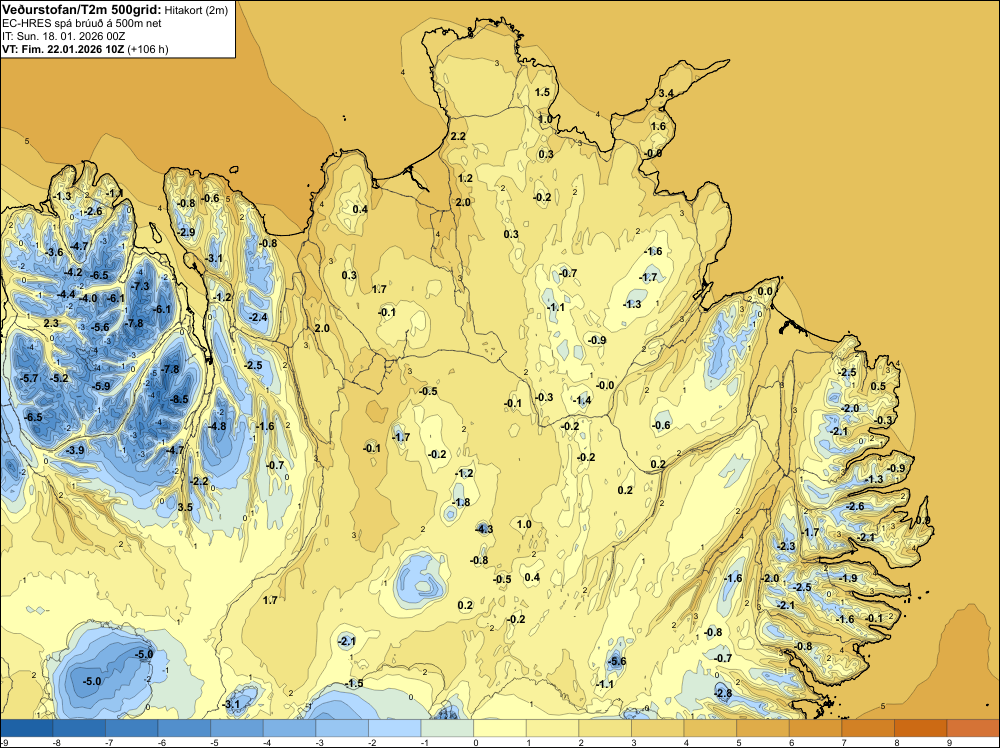Screen dimensions: 1000x748
Task: Click the coldest temperature value "-8.5"
Action: (x=179, y=399)
